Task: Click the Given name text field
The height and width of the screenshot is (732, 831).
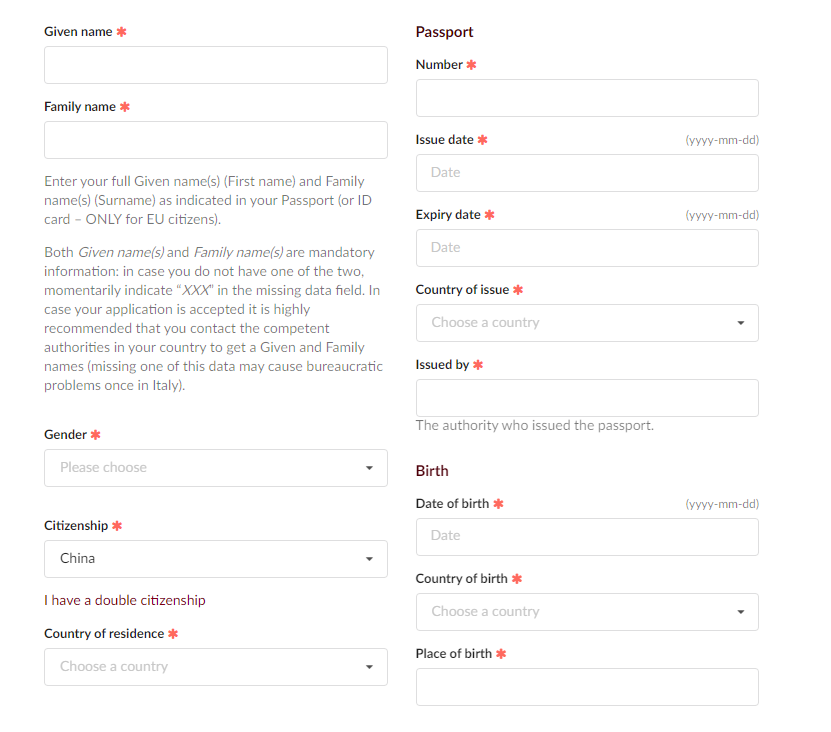Action: point(215,65)
